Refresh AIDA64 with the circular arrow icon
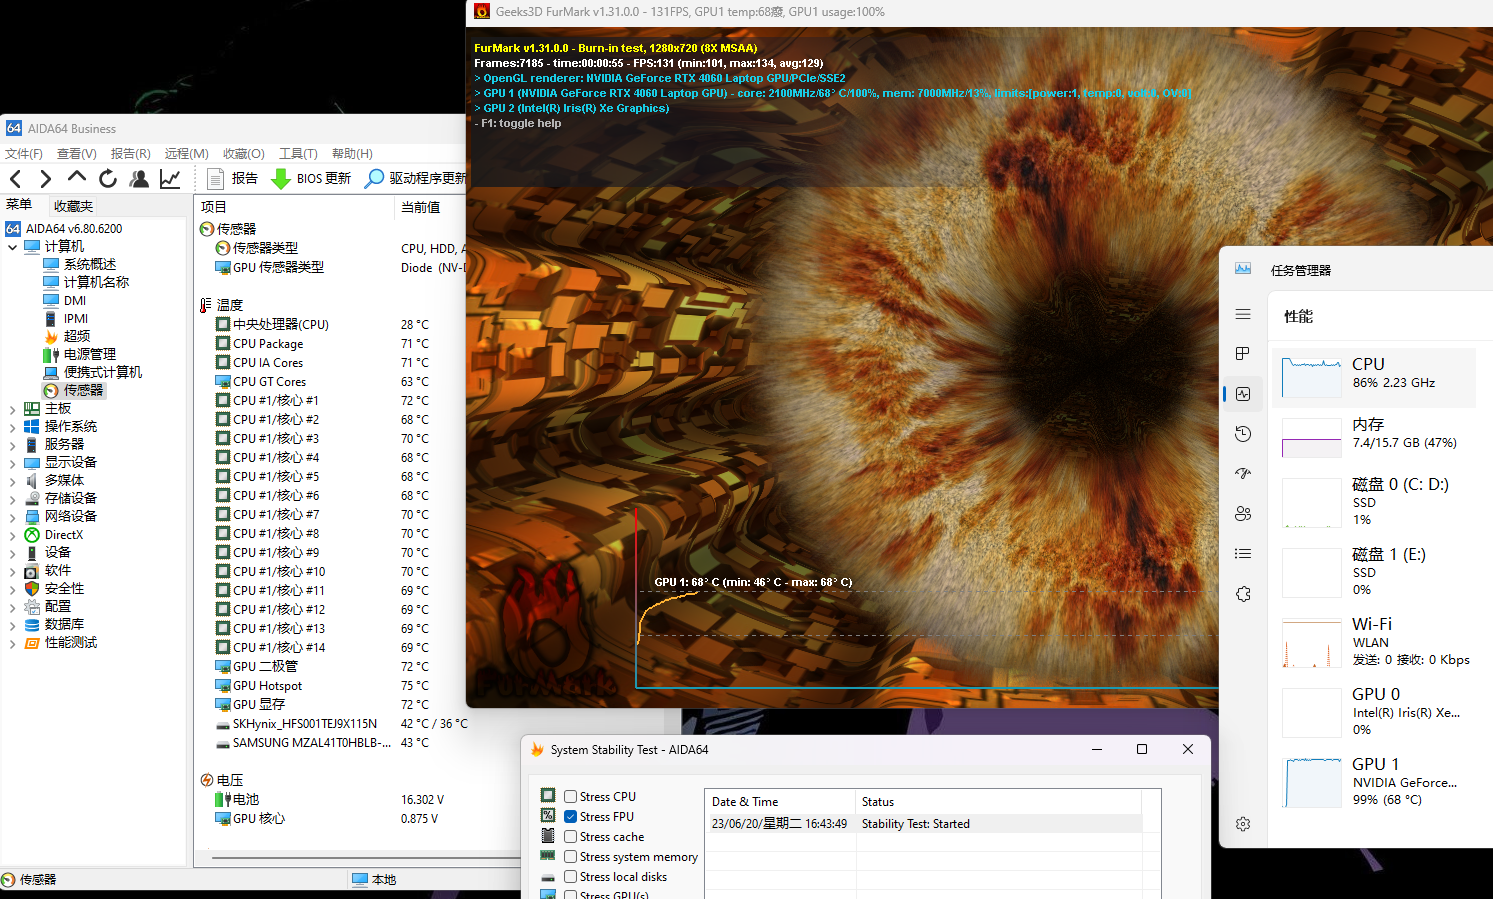This screenshot has width=1493, height=899. pyautogui.click(x=108, y=179)
